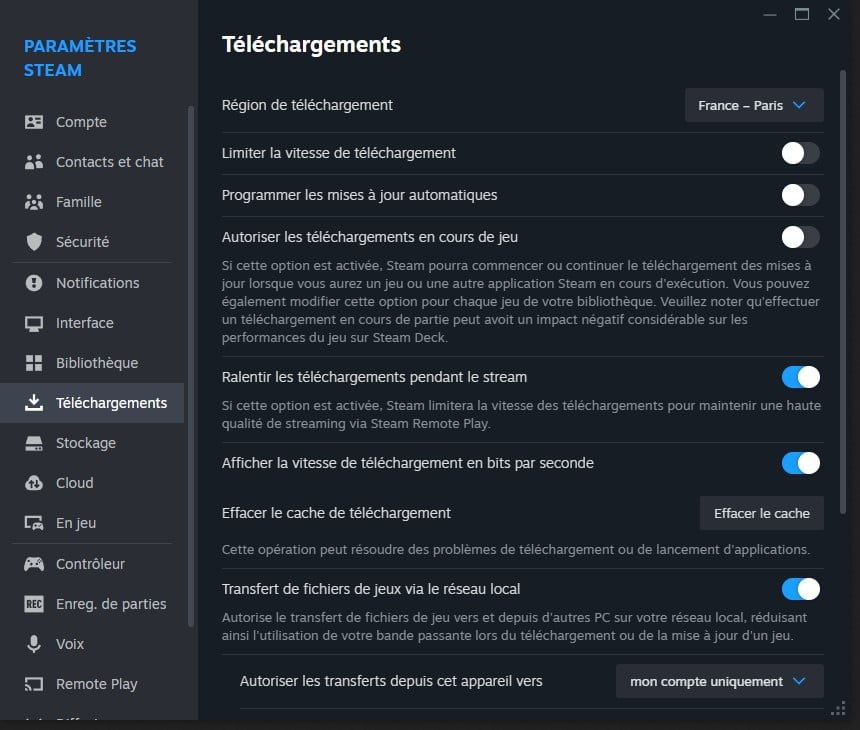This screenshot has height=730, width=860.
Task: Expand the mon compte uniquement dropdown
Action: pyautogui.click(x=719, y=681)
